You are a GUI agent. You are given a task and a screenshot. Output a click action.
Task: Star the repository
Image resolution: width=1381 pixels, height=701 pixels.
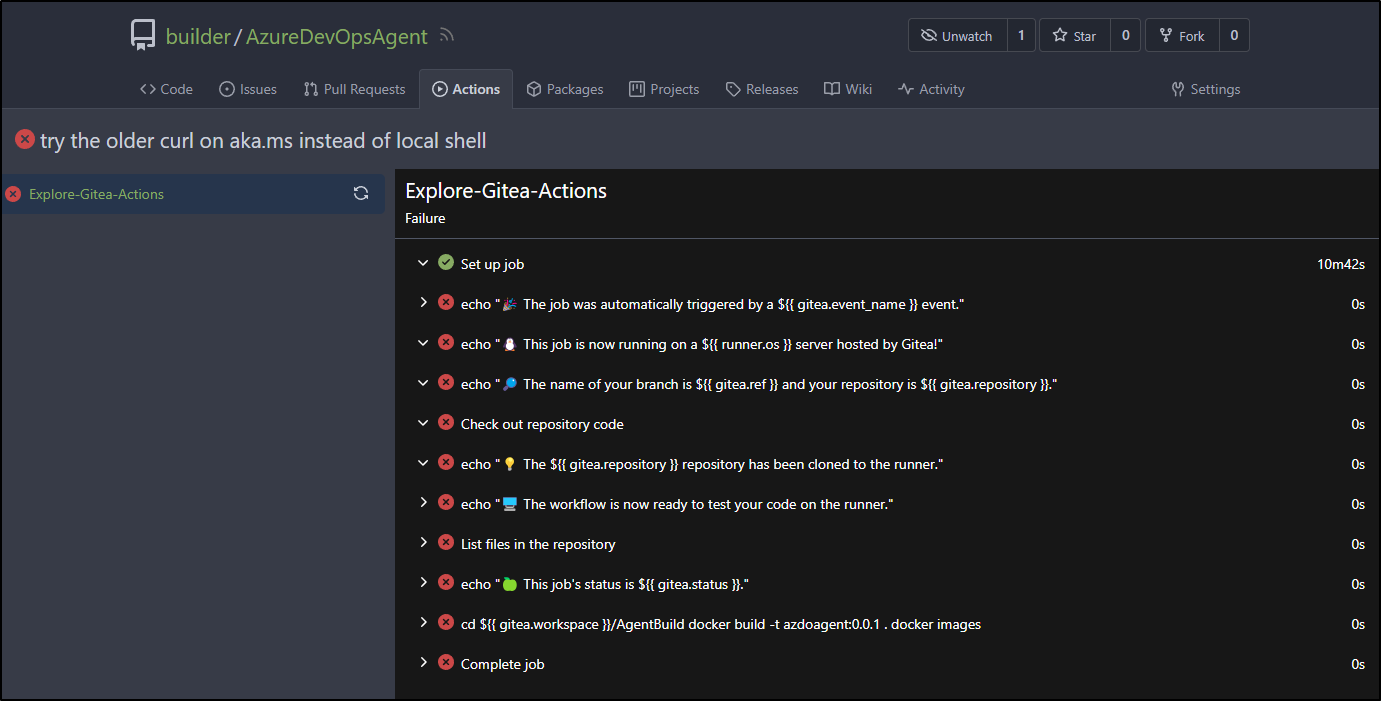[1075, 36]
